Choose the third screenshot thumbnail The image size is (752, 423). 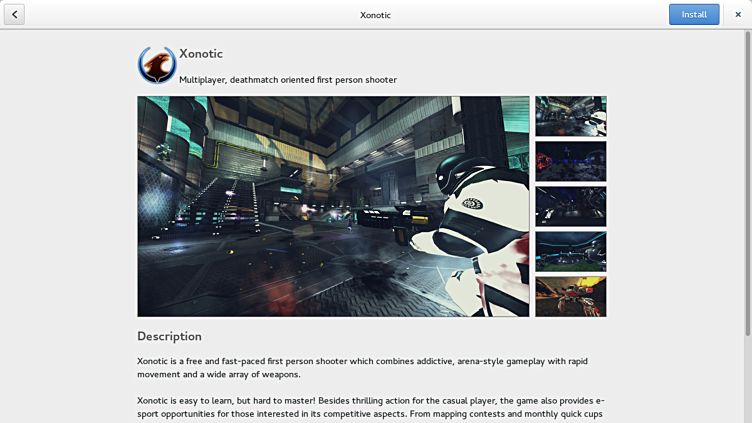pos(570,206)
